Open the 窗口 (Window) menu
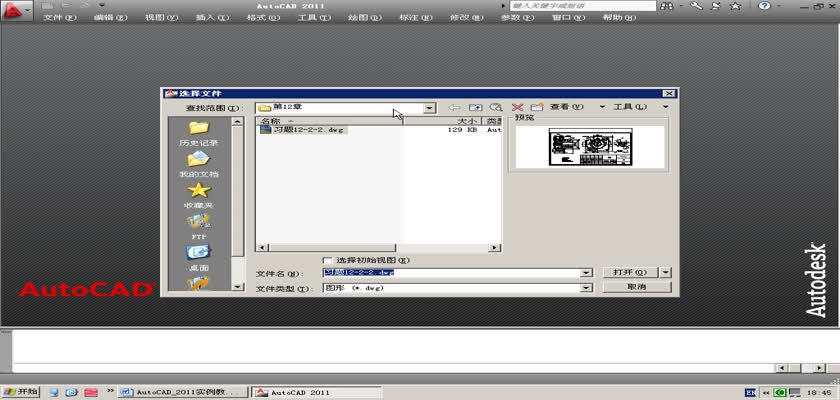The width and height of the screenshot is (840, 400). (568, 17)
